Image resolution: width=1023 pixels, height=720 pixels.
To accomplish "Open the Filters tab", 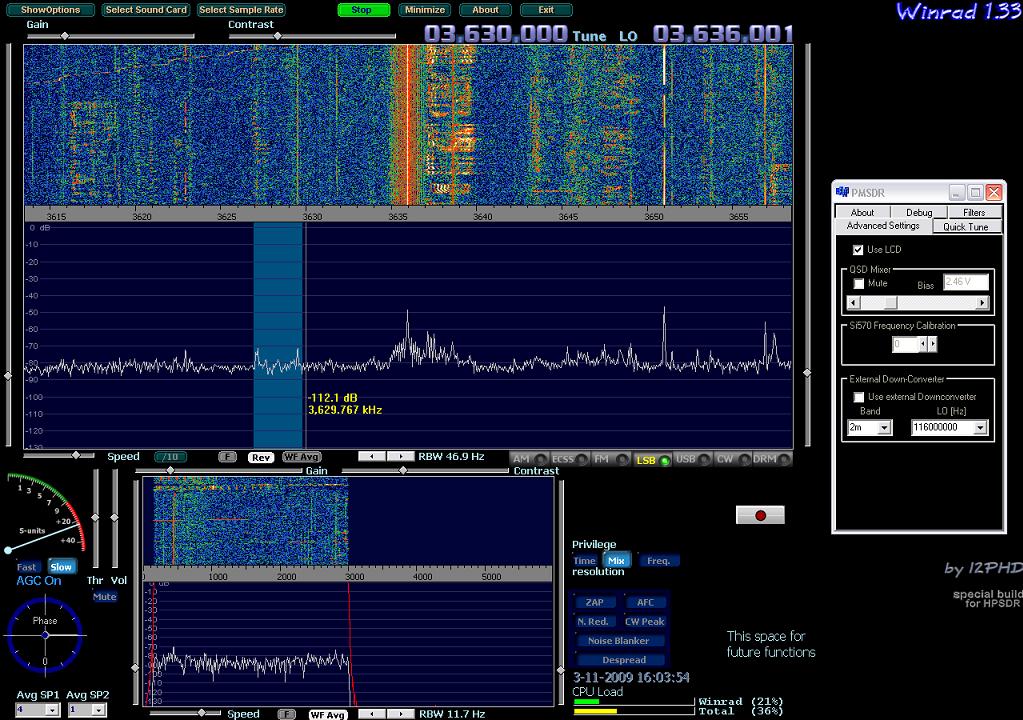I will [974, 212].
